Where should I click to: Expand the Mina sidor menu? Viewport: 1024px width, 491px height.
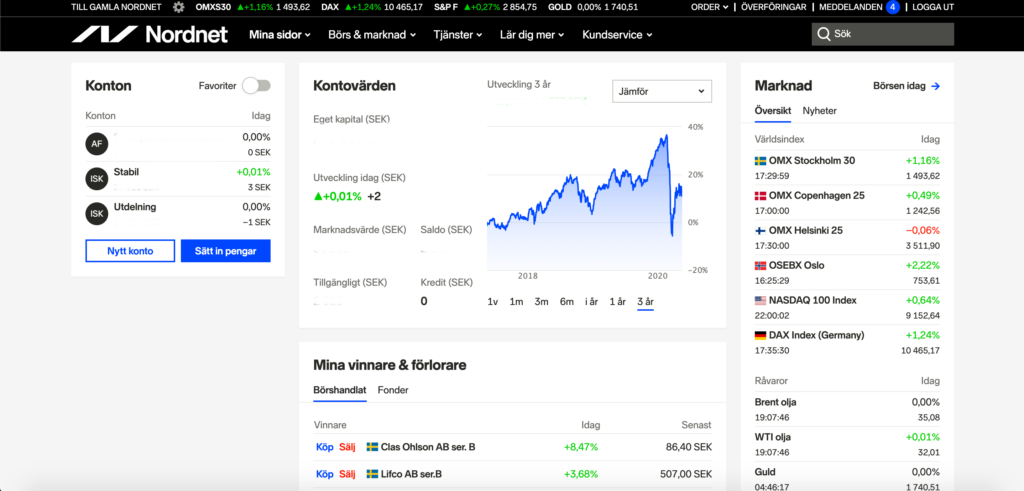[280, 35]
